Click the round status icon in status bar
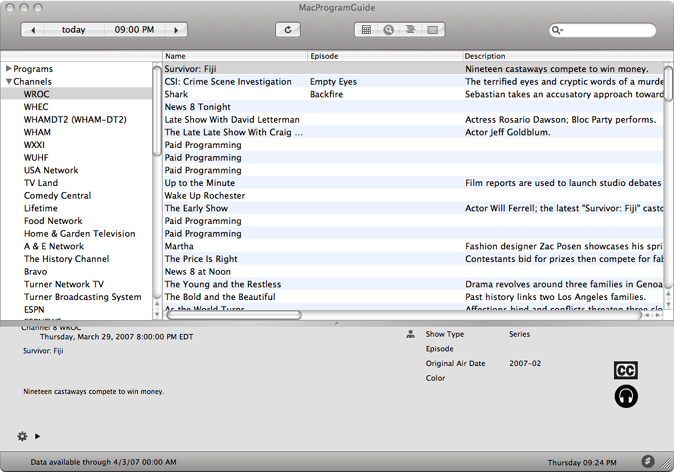 click(648, 461)
